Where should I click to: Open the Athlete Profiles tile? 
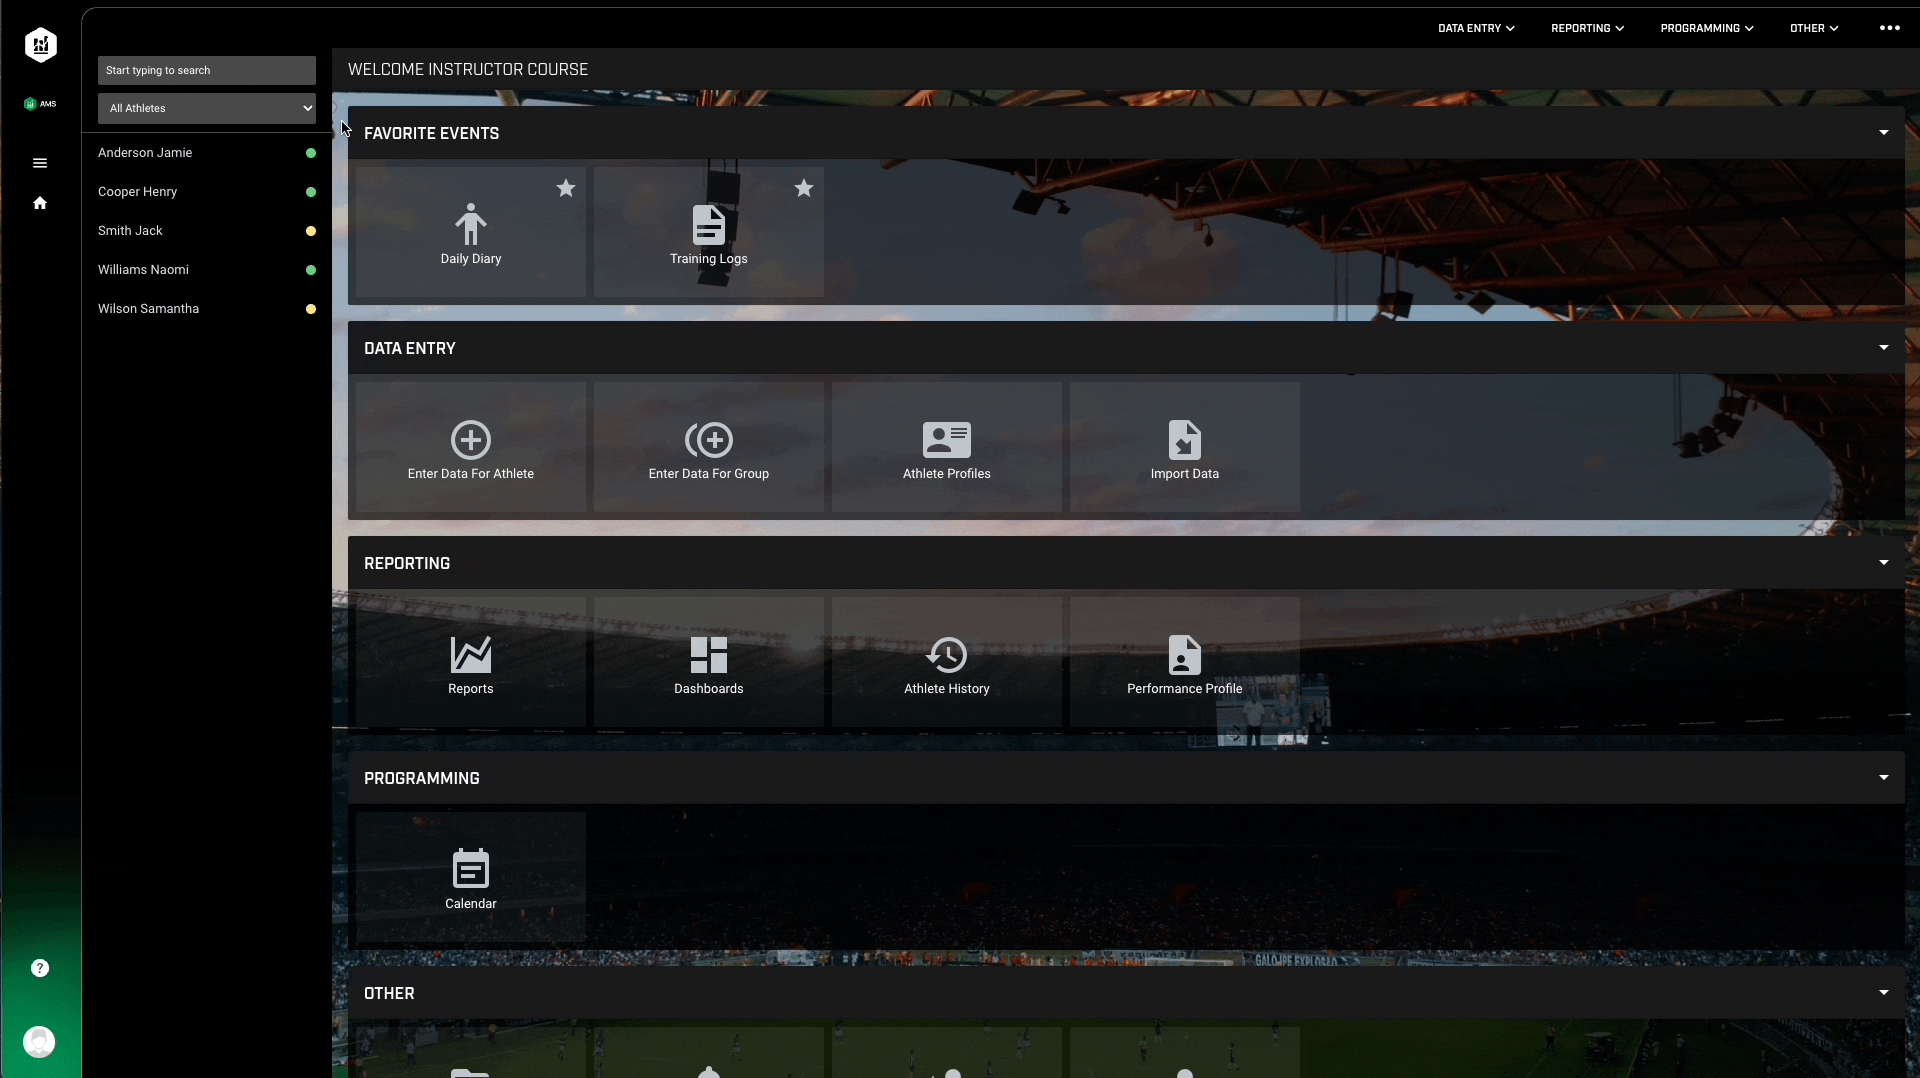[946, 448]
